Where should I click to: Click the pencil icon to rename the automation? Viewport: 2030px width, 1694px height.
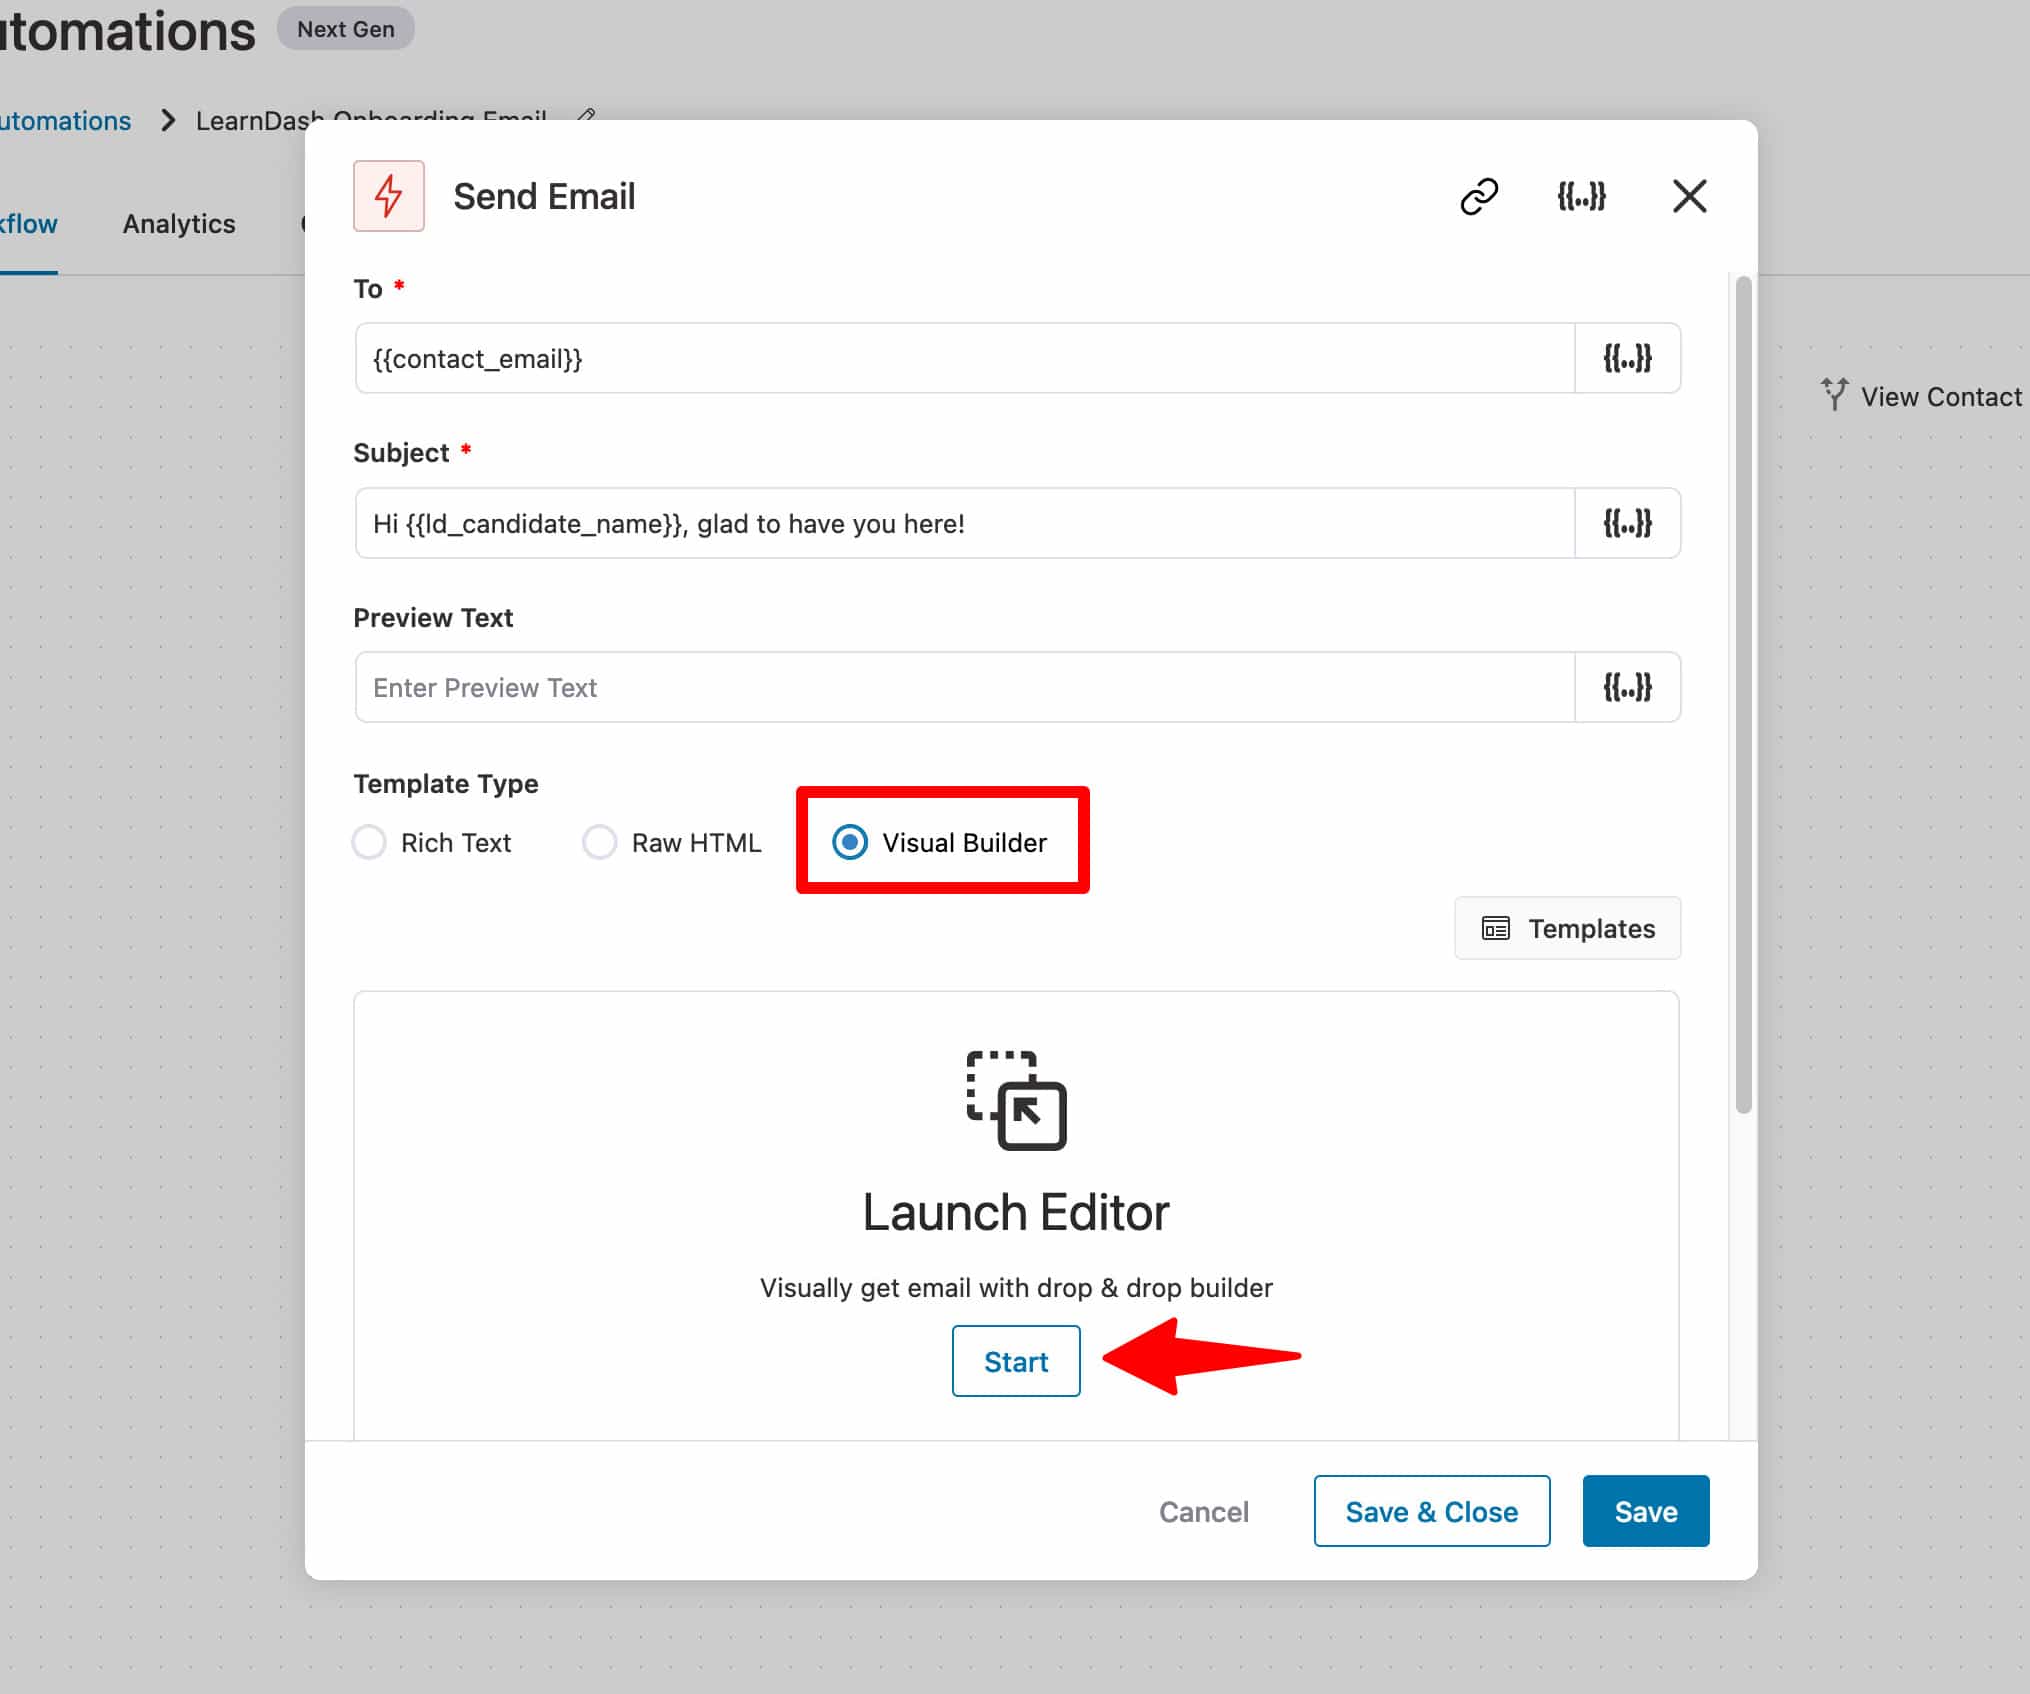[x=587, y=118]
